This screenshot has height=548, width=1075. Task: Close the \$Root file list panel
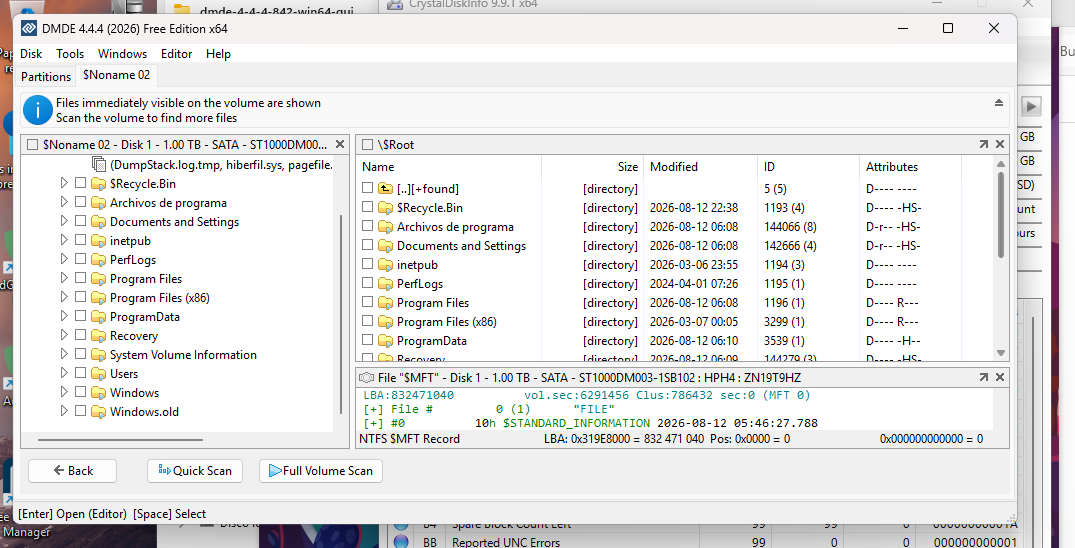pyautogui.click(x=1000, y=145)
